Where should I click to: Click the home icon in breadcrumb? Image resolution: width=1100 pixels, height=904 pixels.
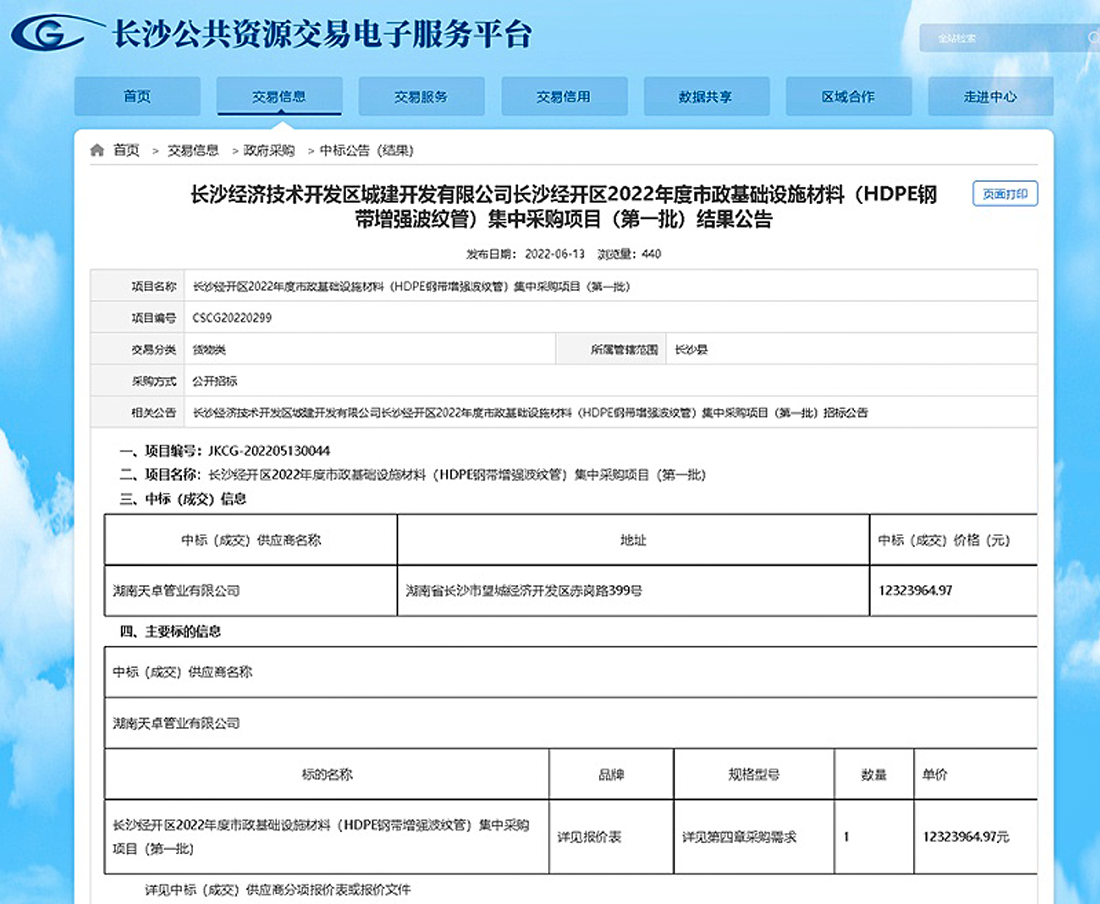(x=97, y=151)
